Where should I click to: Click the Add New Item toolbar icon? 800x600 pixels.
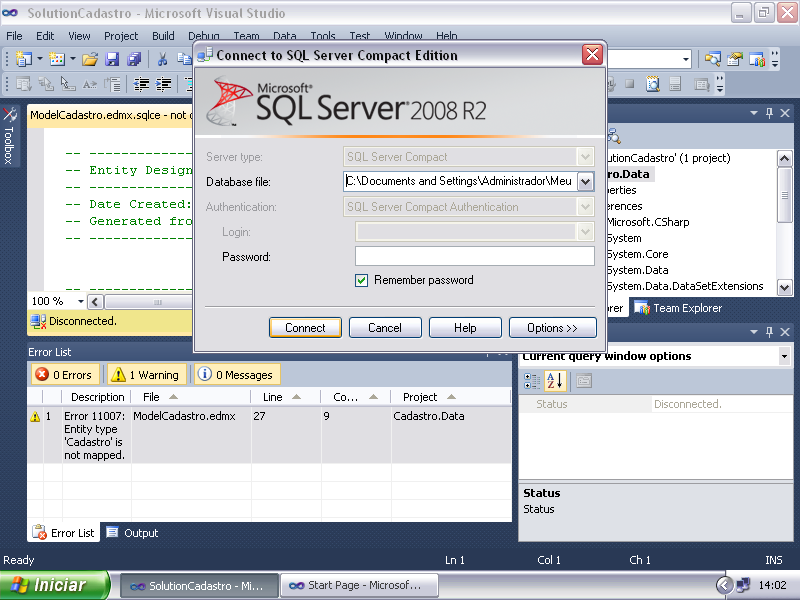coord(57,59)
